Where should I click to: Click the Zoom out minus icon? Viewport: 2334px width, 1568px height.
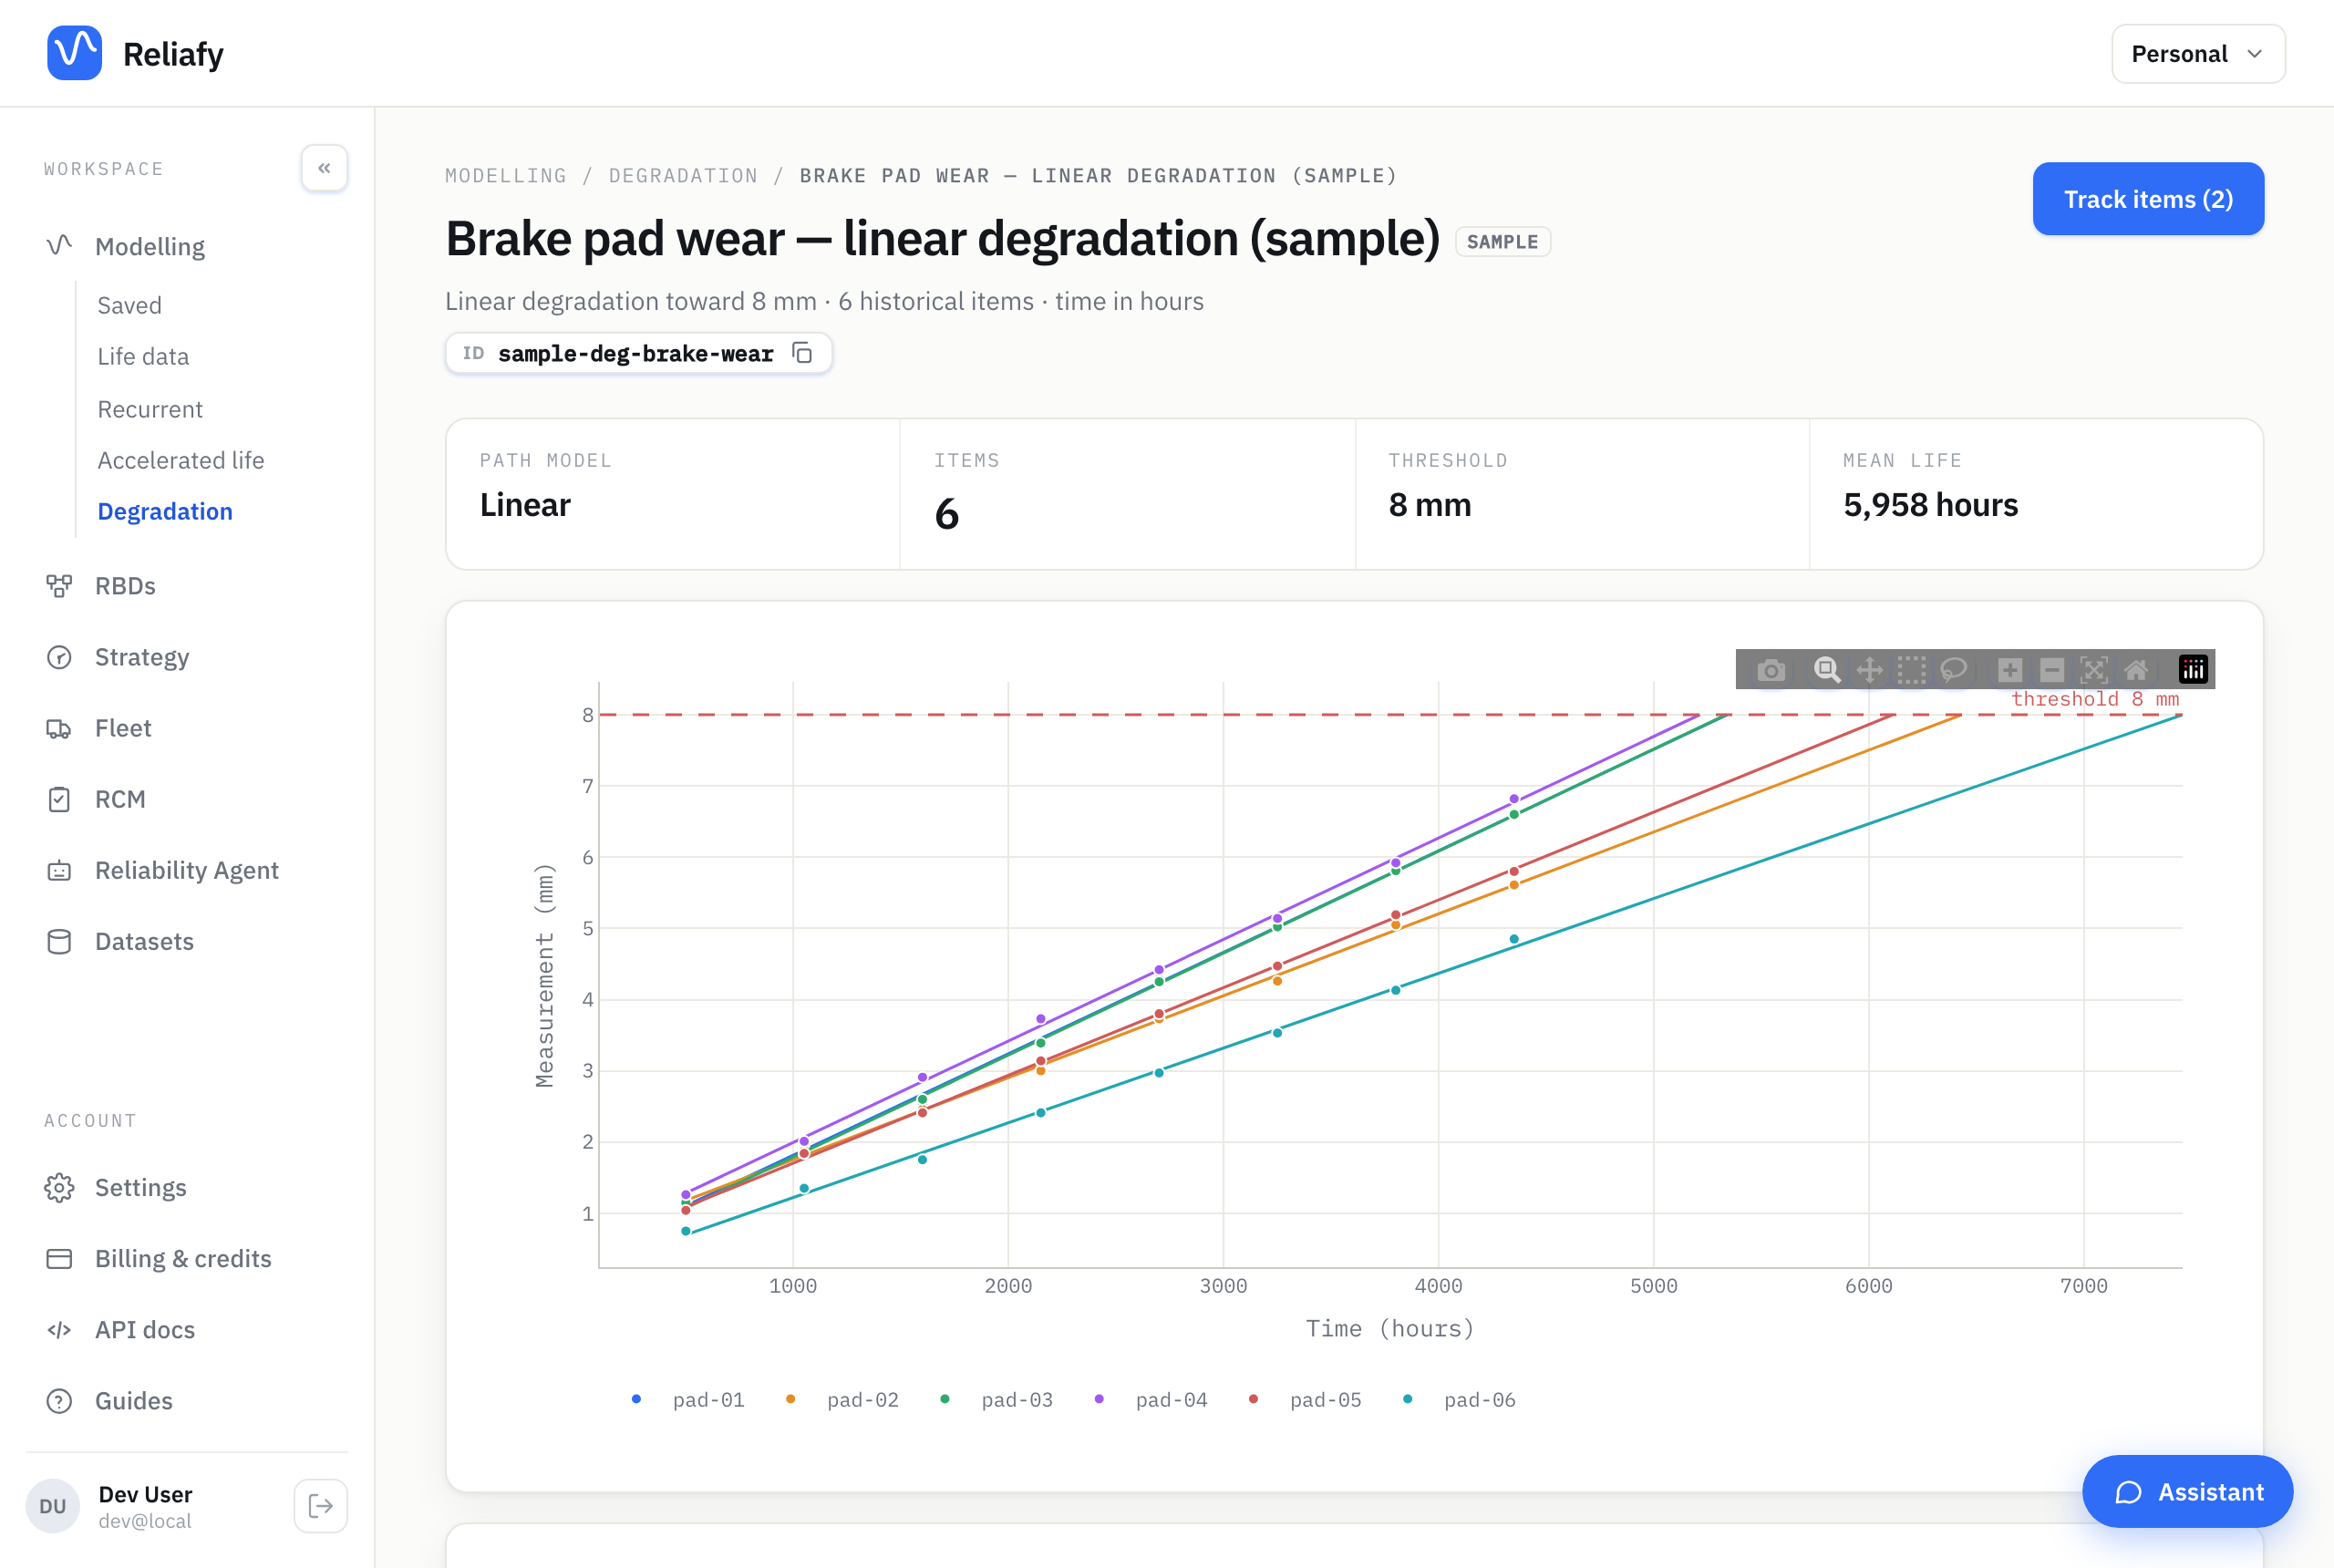click(2051, 670)
